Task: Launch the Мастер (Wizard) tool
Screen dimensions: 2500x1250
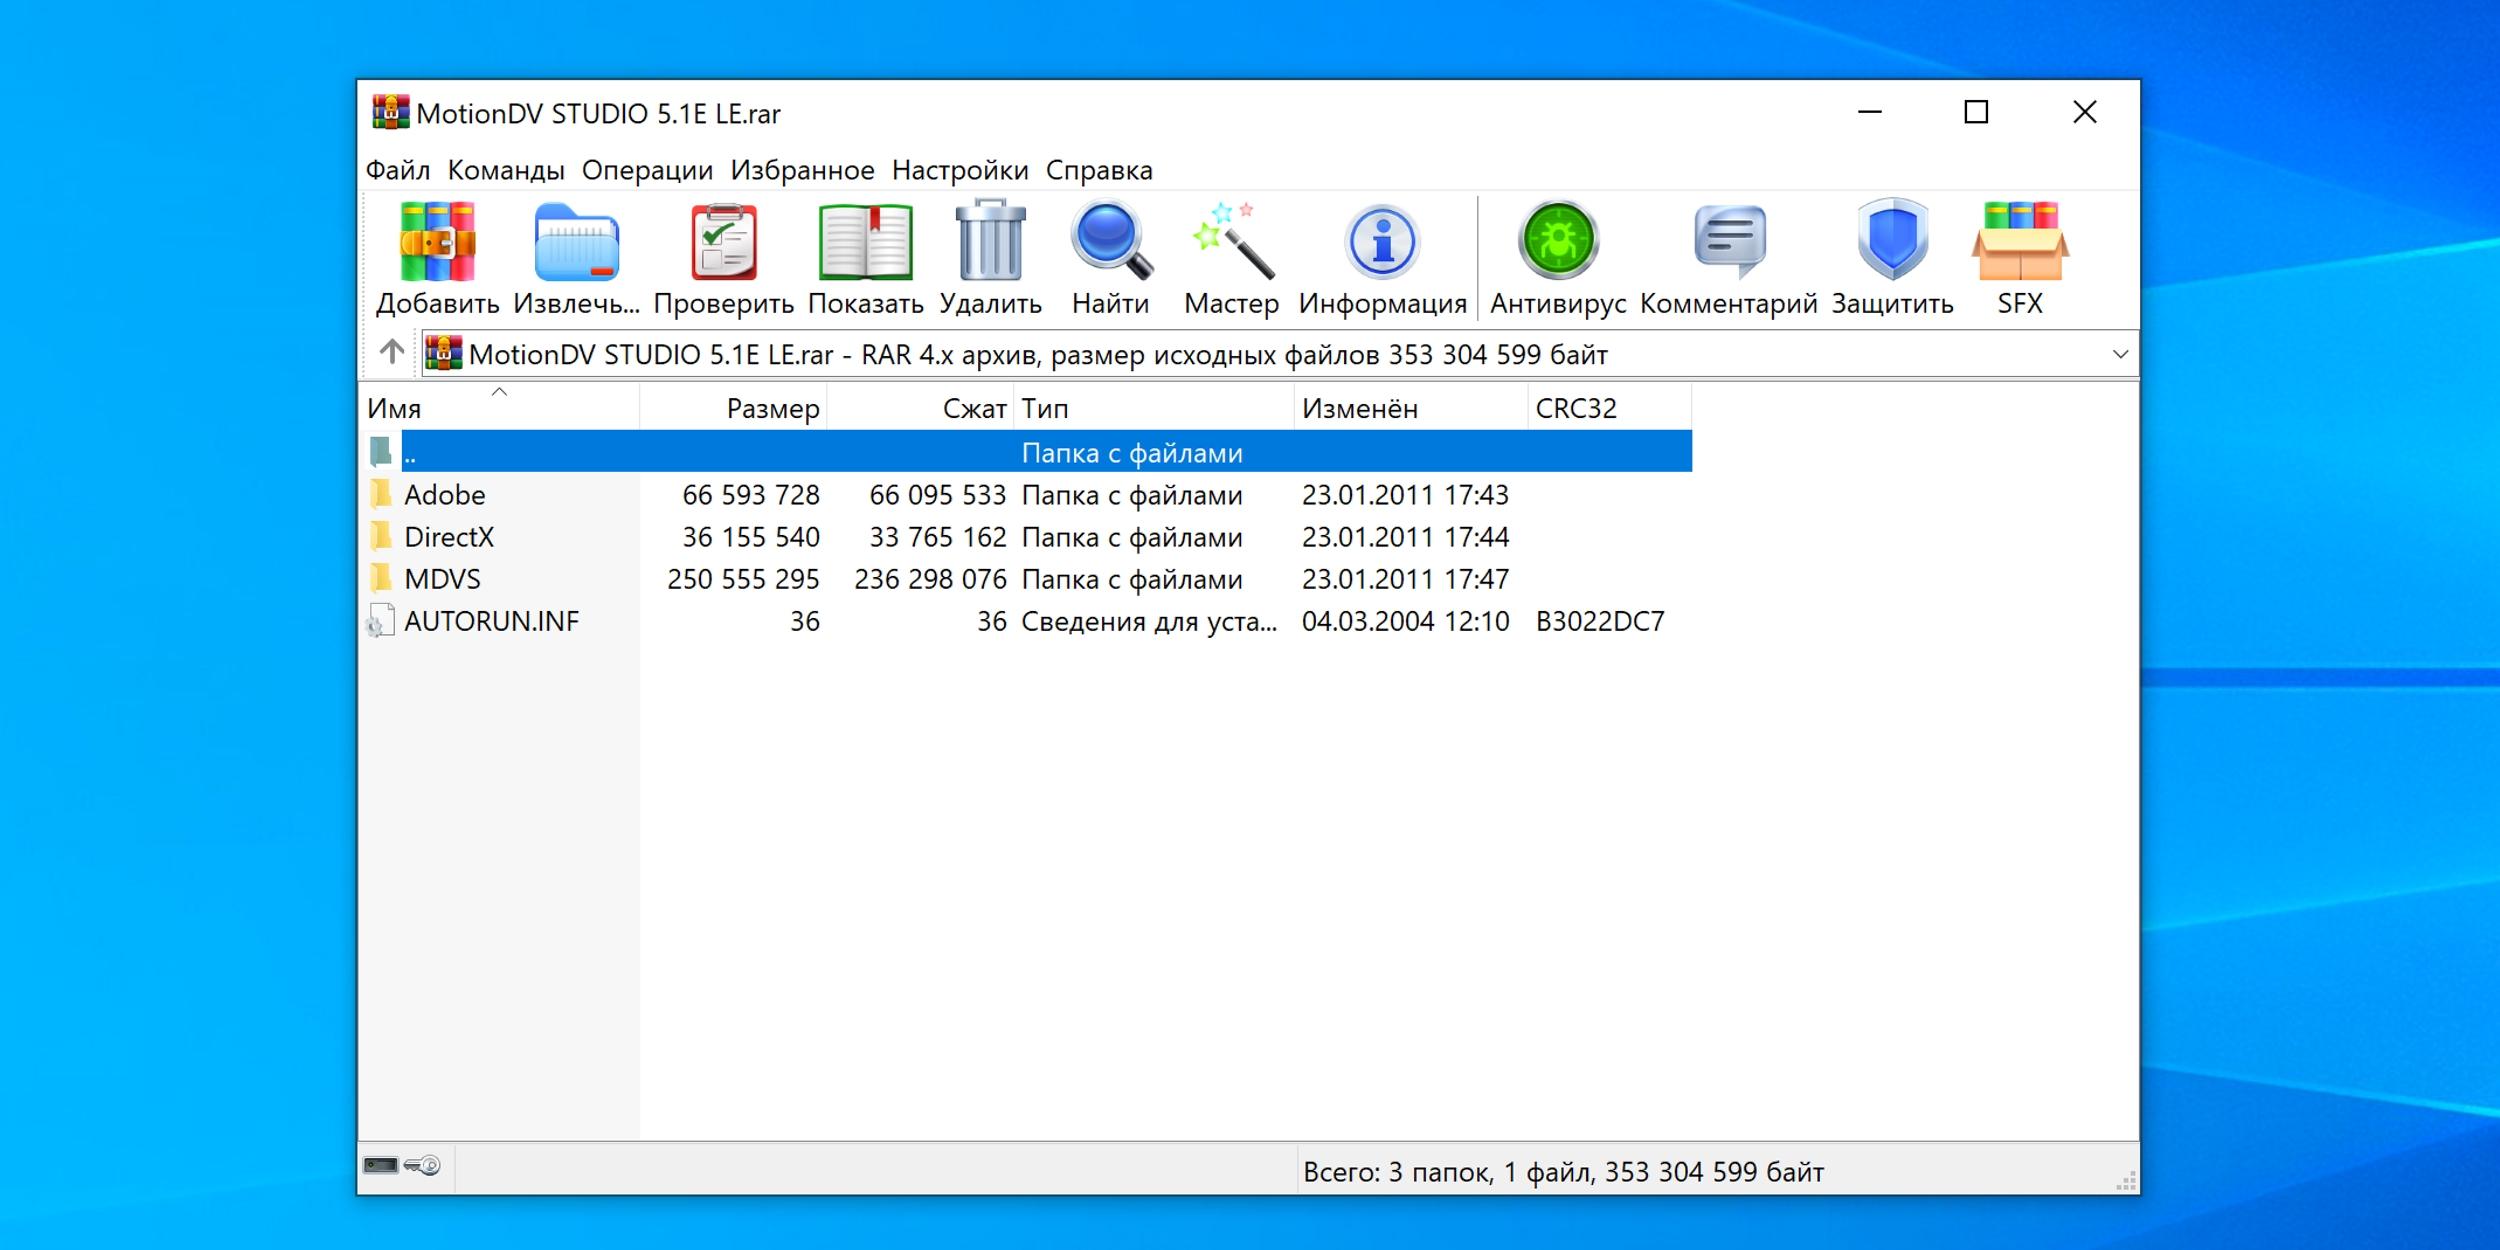Action: (x=1230, y=243)
